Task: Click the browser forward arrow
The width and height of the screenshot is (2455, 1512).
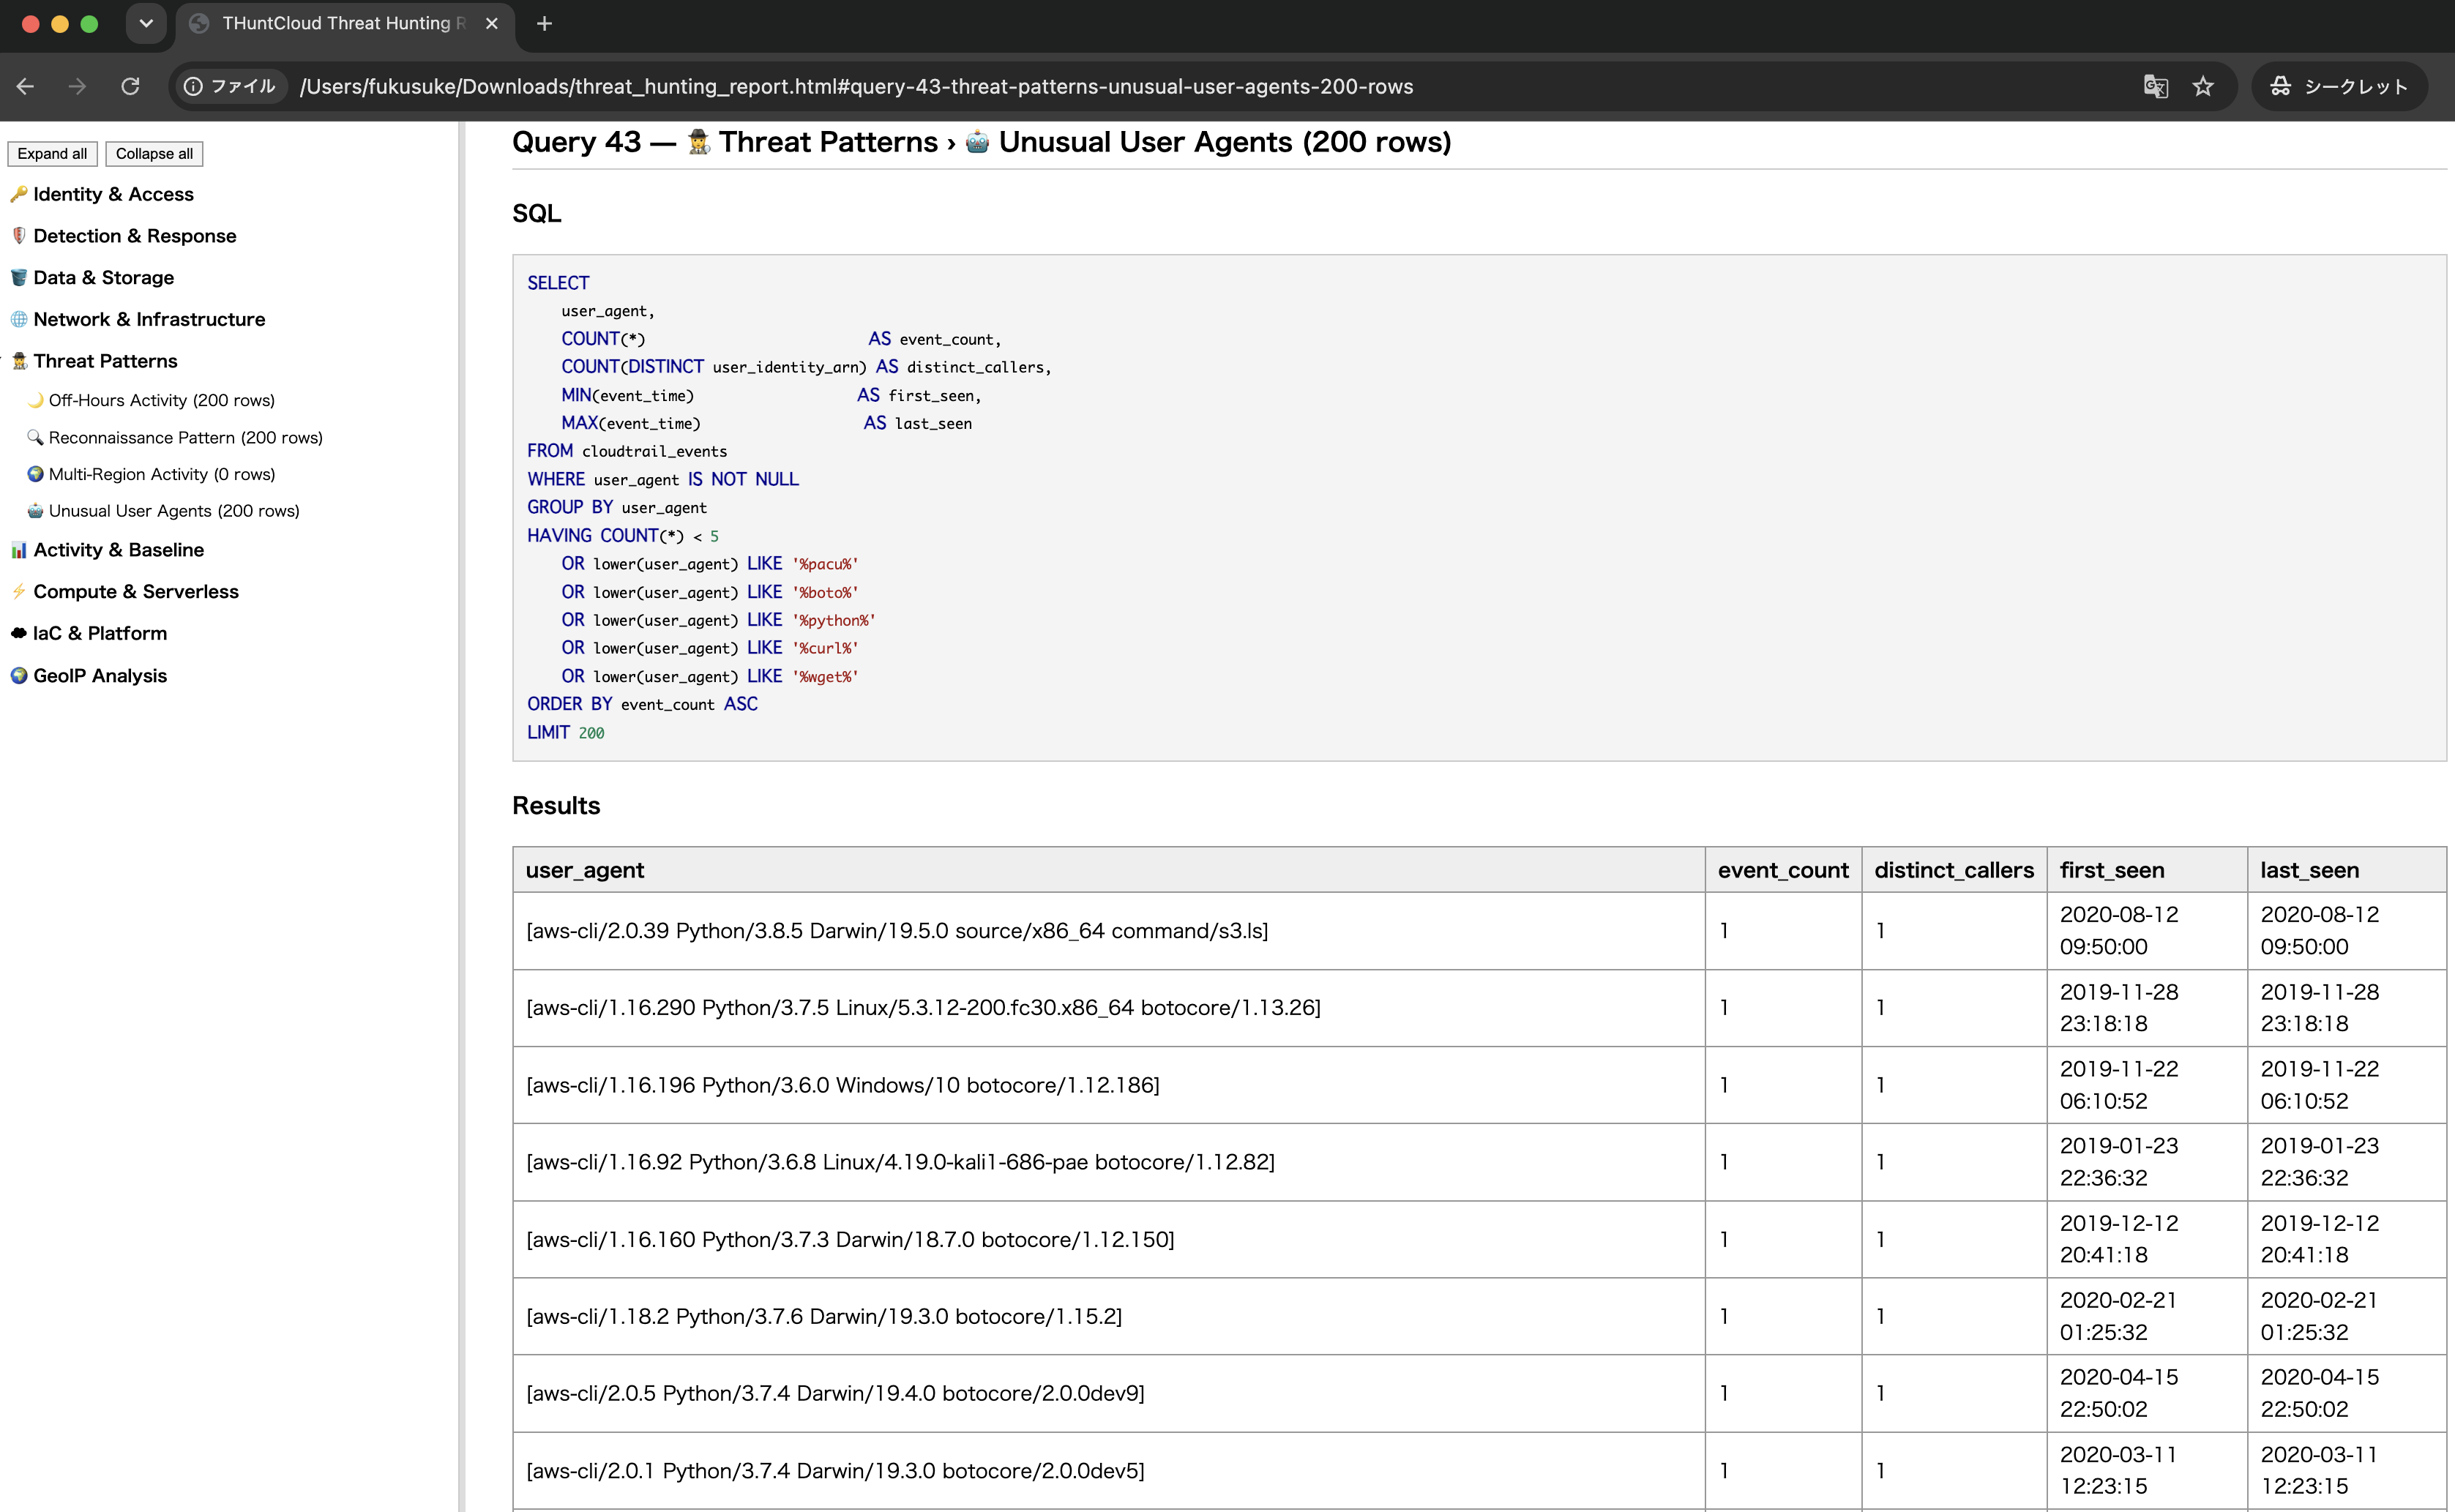Action: 77,86
